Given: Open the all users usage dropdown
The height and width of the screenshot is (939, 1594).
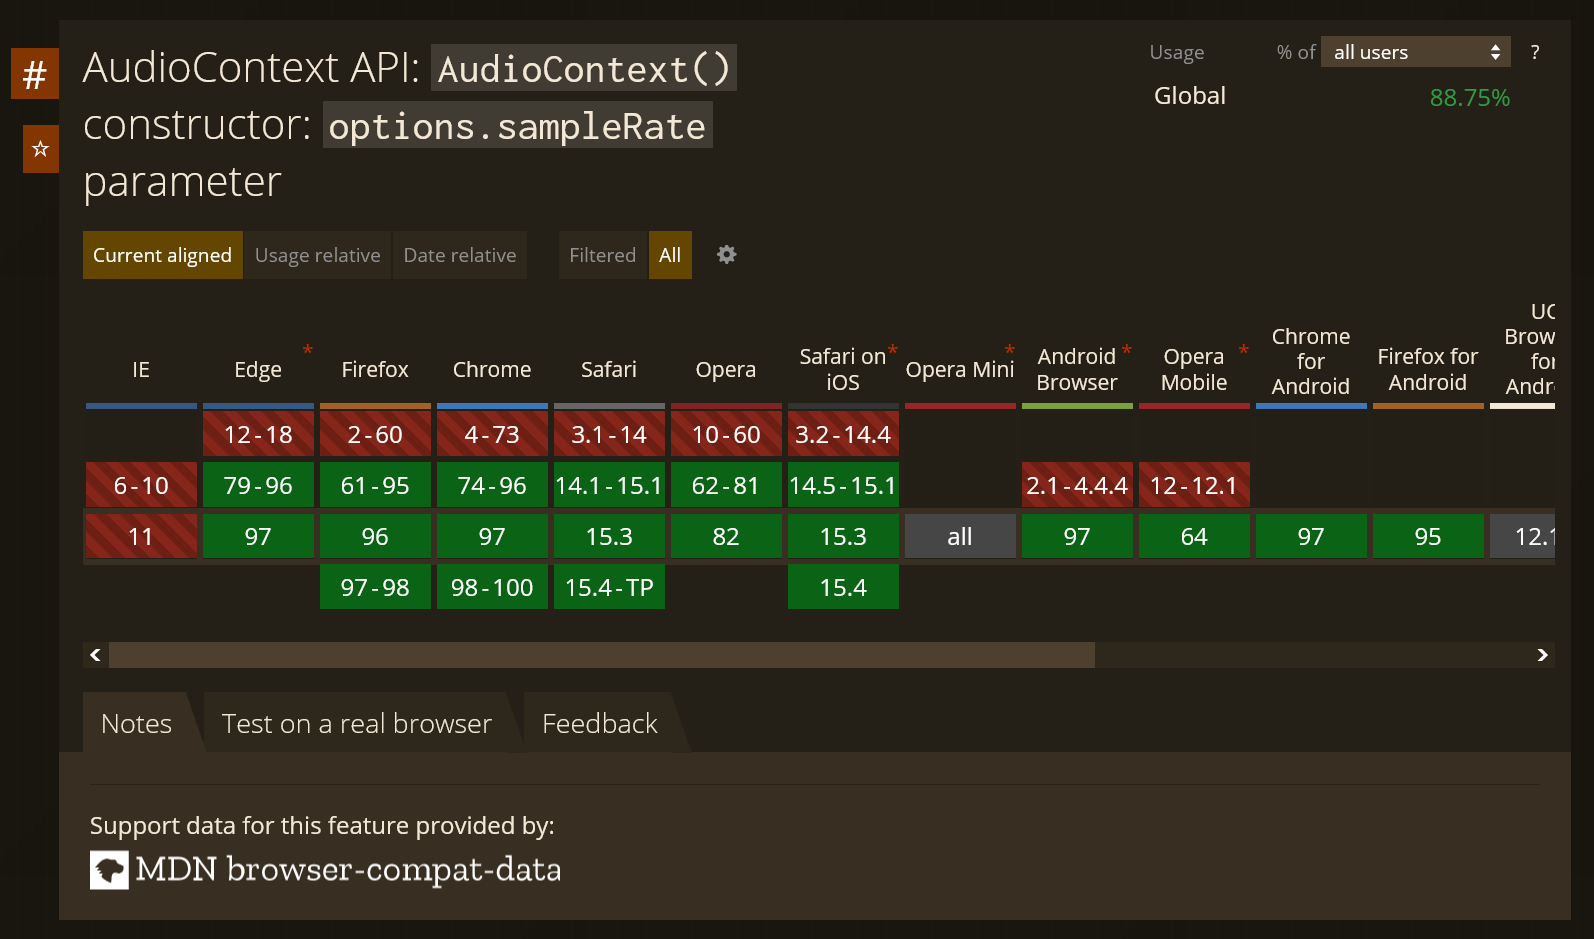Looking at the screenshot, I should point(1416,52).
